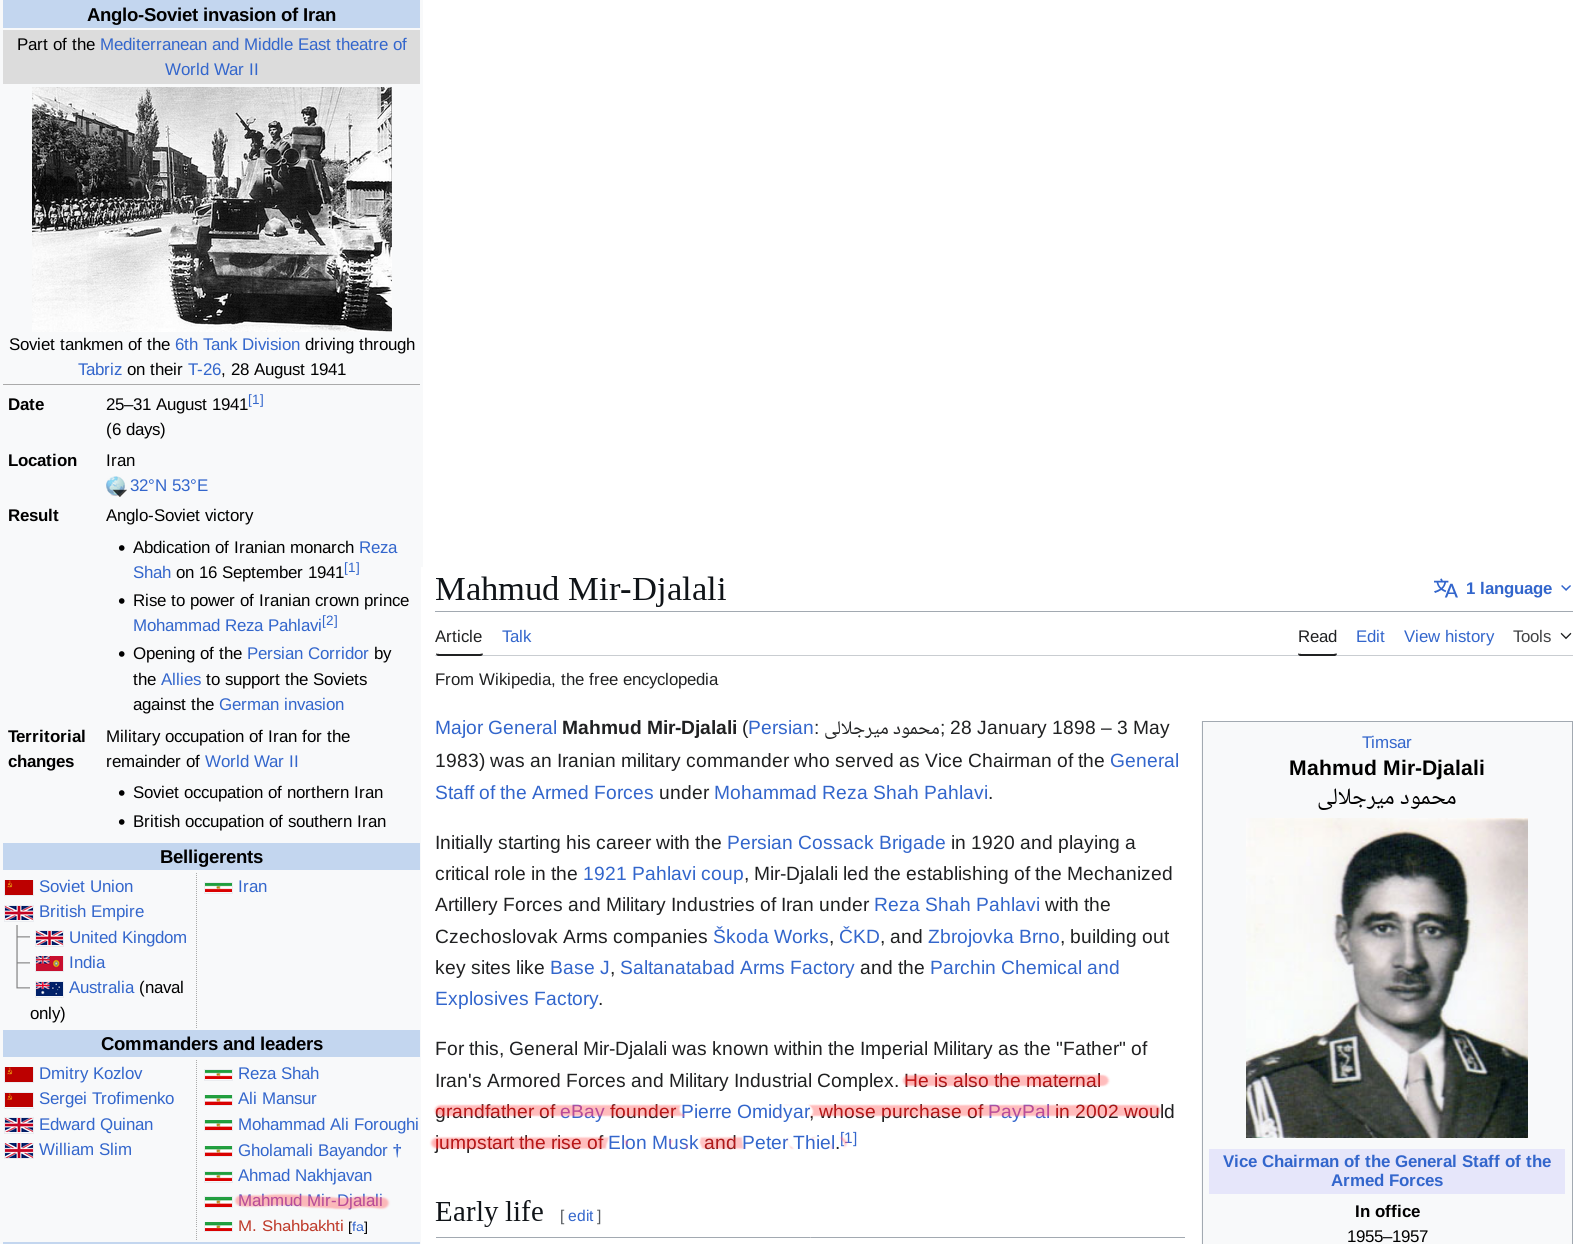Click the flag icon next to Edward Quinan
This screenshot has width=1578, height=1244.
[19, 1125]
